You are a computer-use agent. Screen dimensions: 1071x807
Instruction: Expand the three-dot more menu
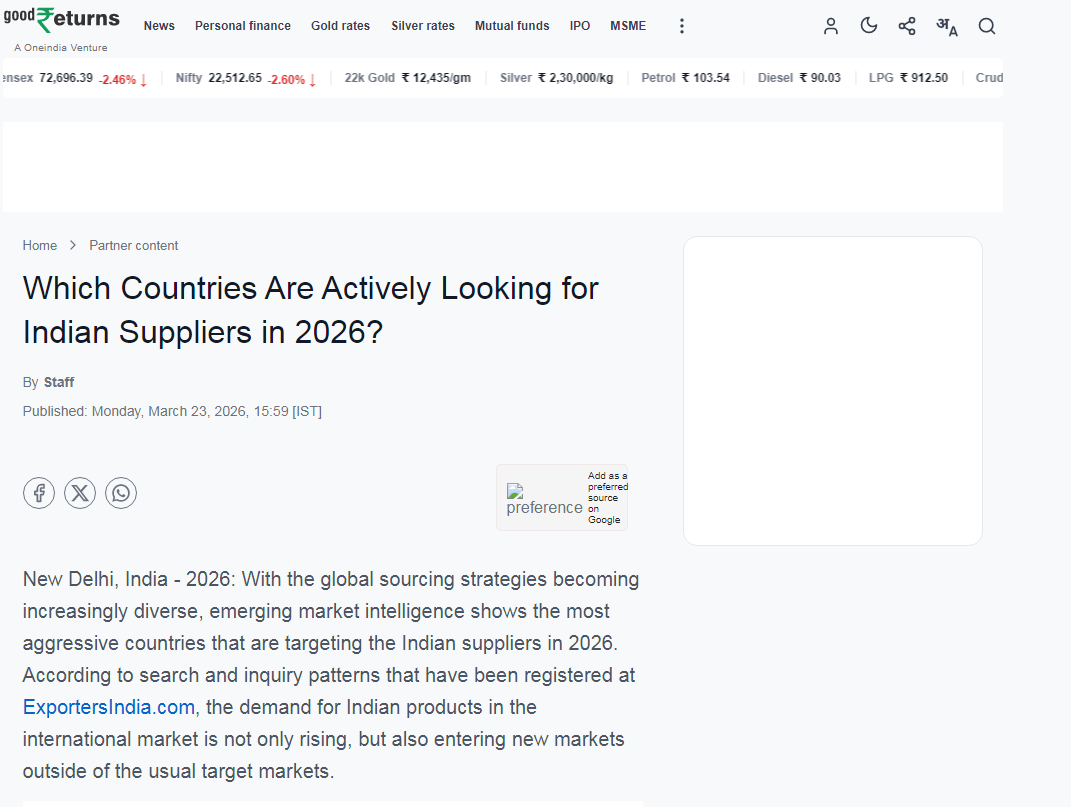coord(682,26)
